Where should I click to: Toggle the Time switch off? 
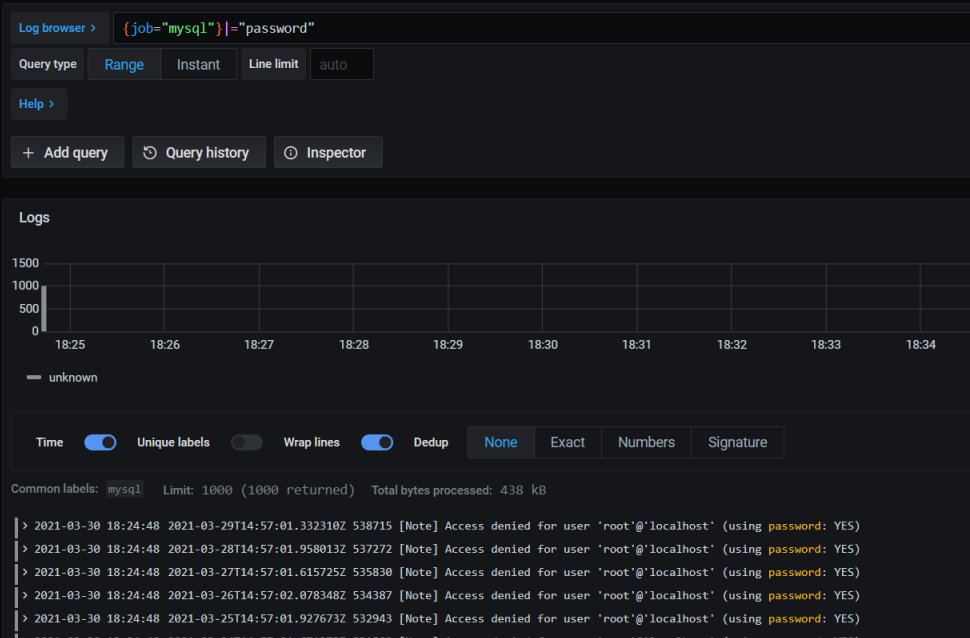[x=100, y=442]
